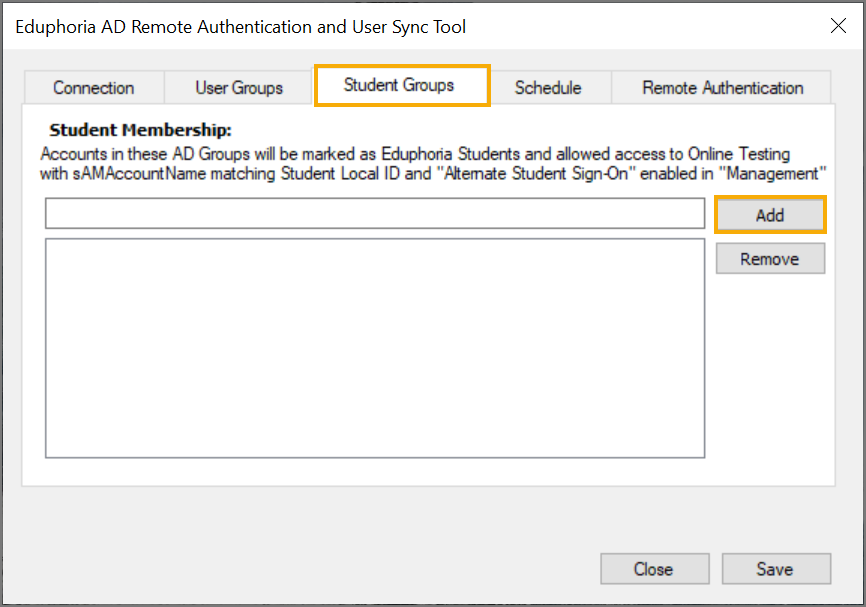
Task: Click the Eduphoria Students phrase in the description
Action: point(451,154)
